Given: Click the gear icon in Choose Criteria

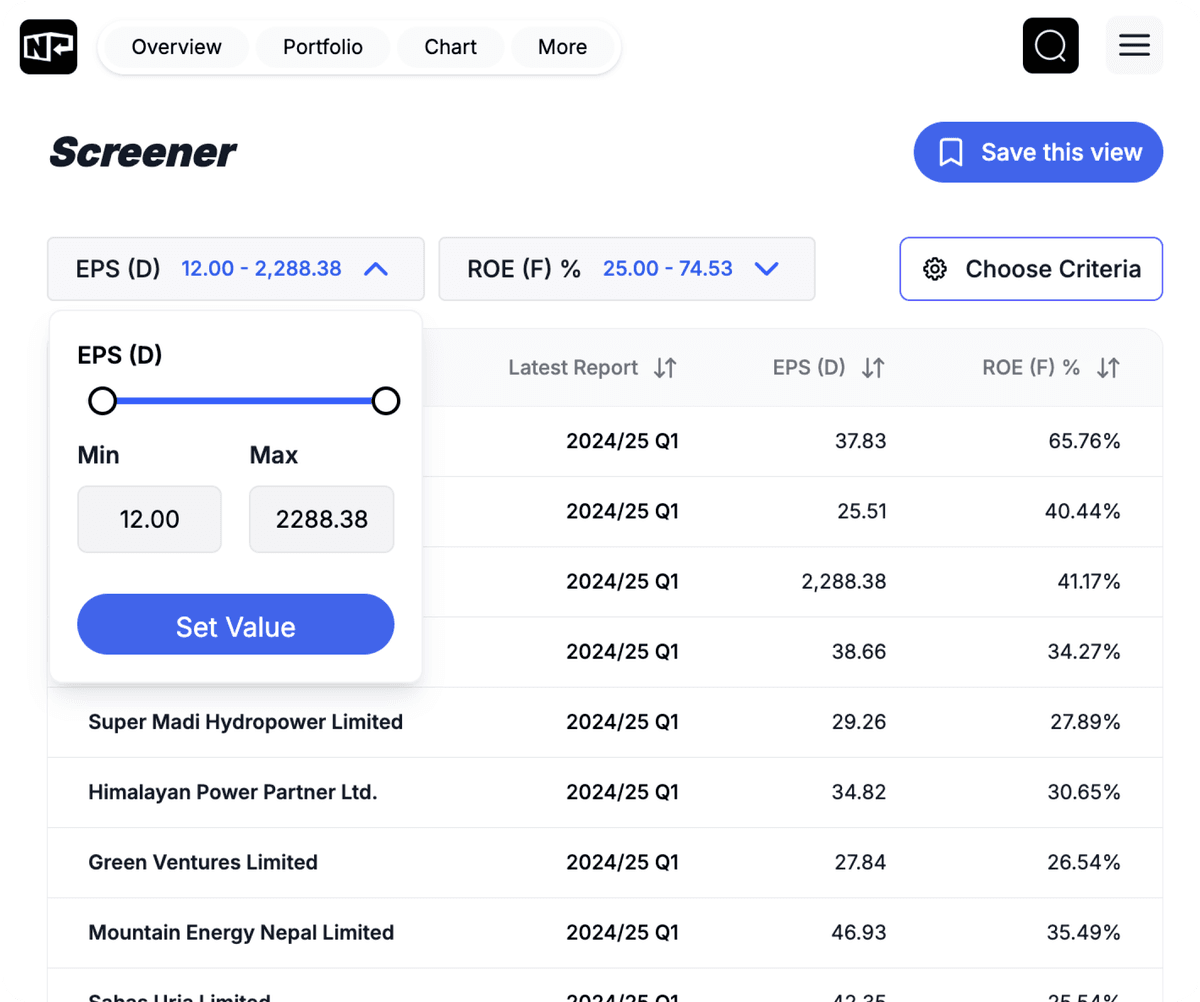Looking at the screenshot, I should coord(934,268).
